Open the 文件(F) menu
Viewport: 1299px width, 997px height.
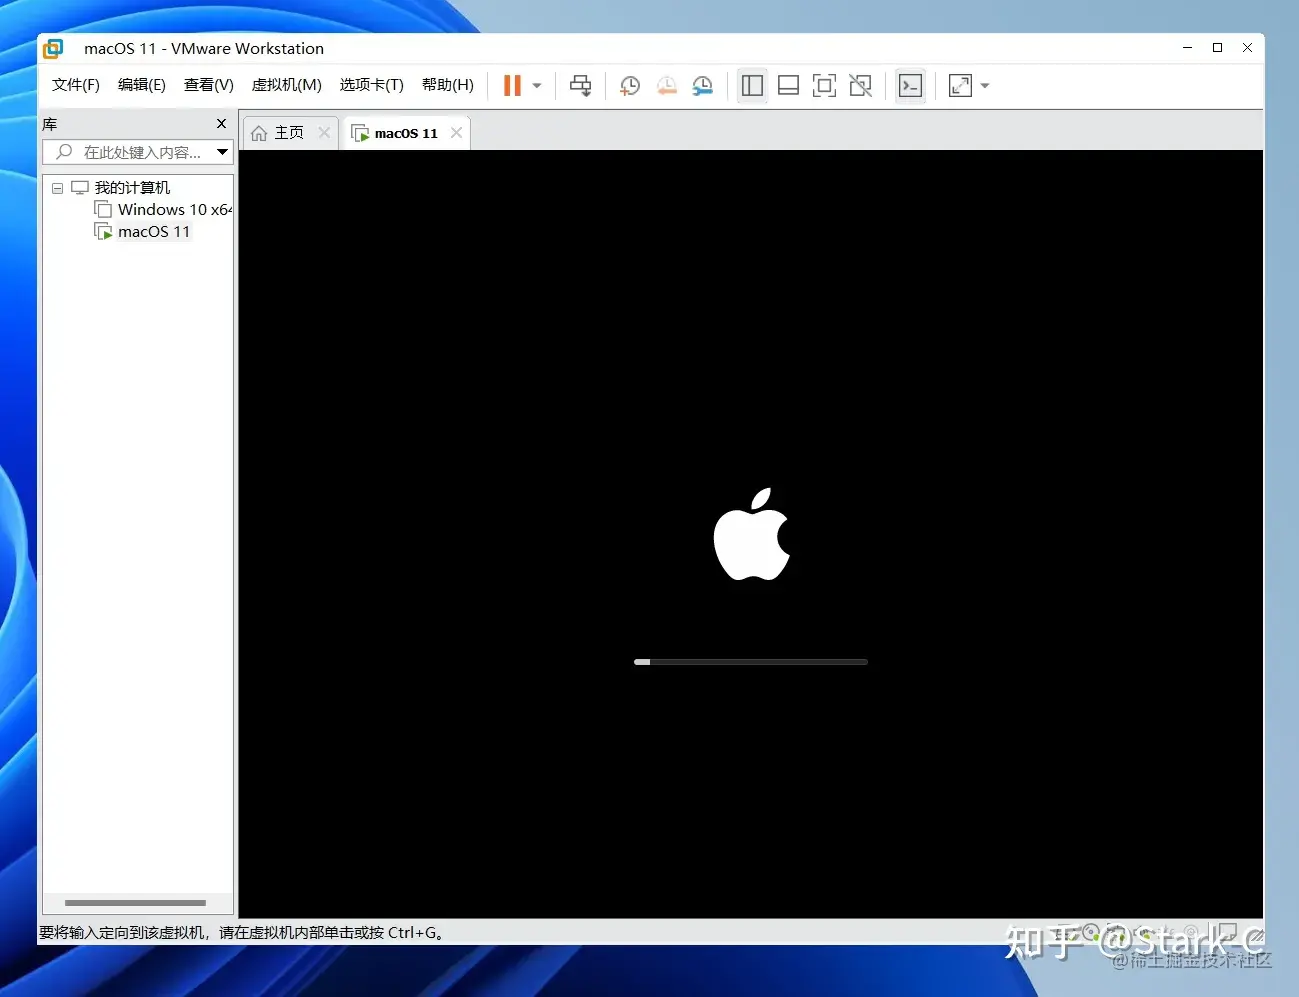76,85
